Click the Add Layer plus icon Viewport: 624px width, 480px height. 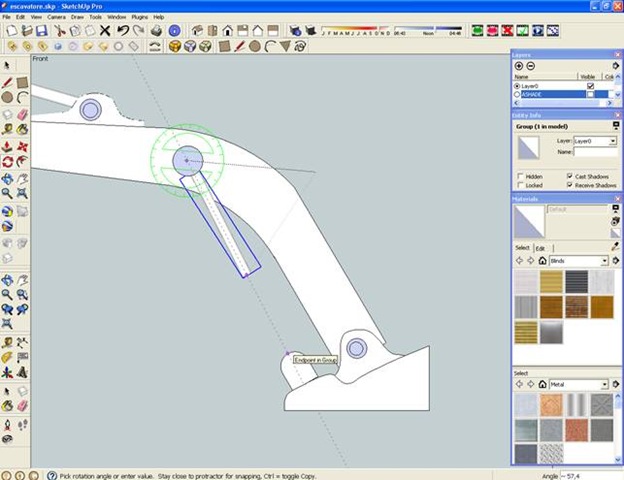519,65
